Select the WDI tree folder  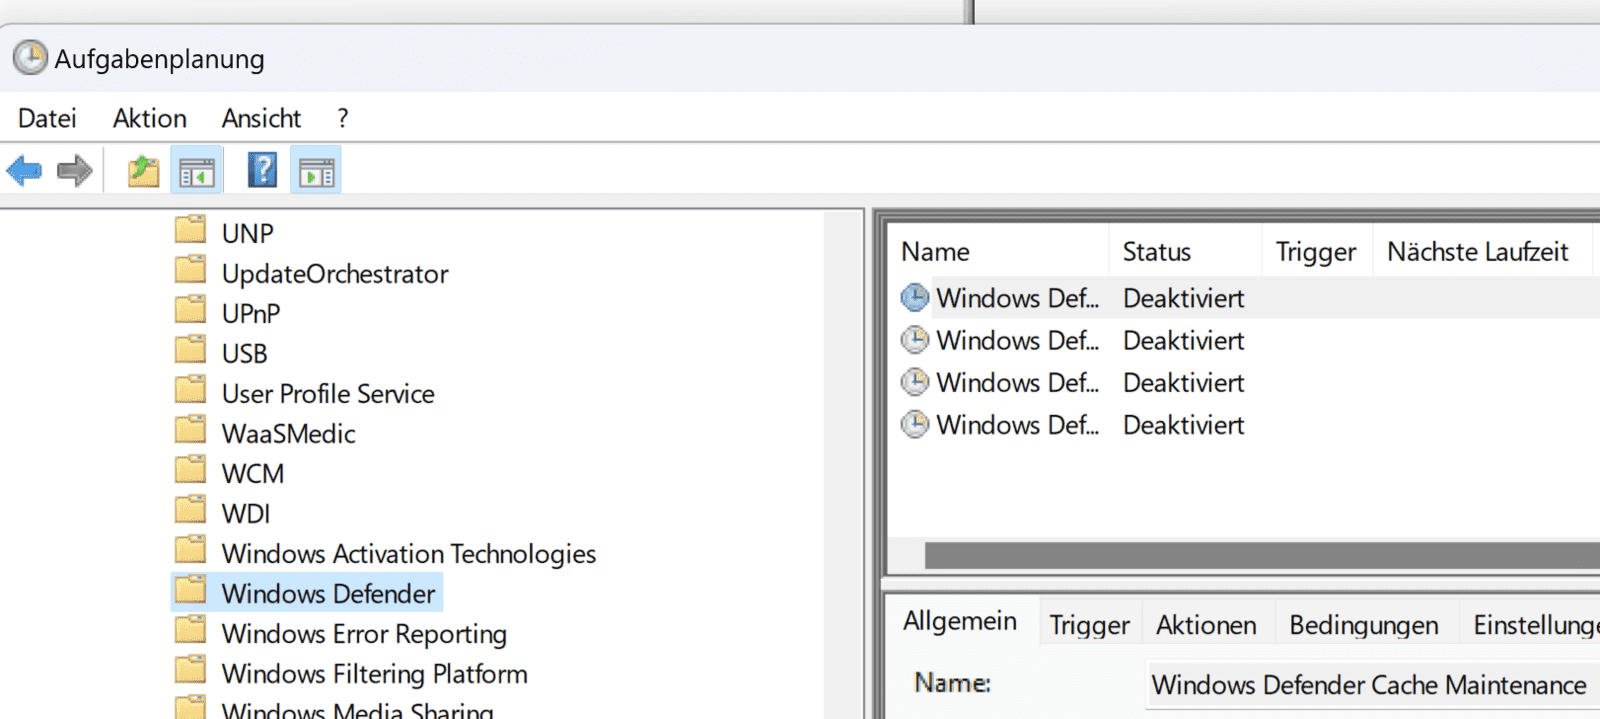246,513
